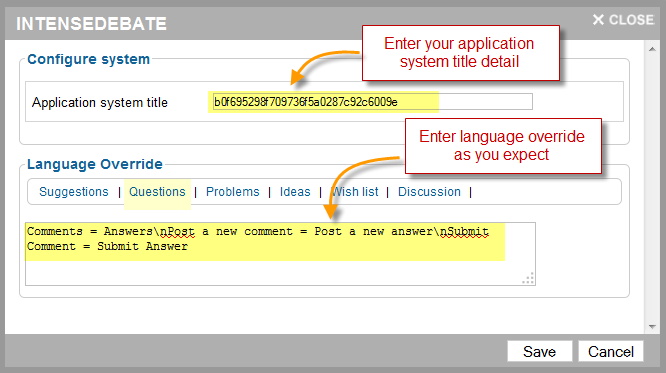The height and width of the screenshot is (373, 666).
Task: Switch to the Discussion tab
Action: (429, 192)
